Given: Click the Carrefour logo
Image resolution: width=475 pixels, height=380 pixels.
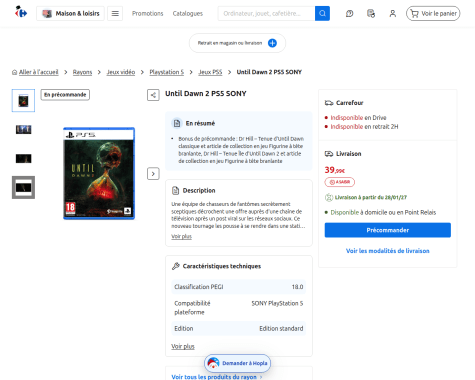Looking at the screenshot, I should click(x=21, y=12).
